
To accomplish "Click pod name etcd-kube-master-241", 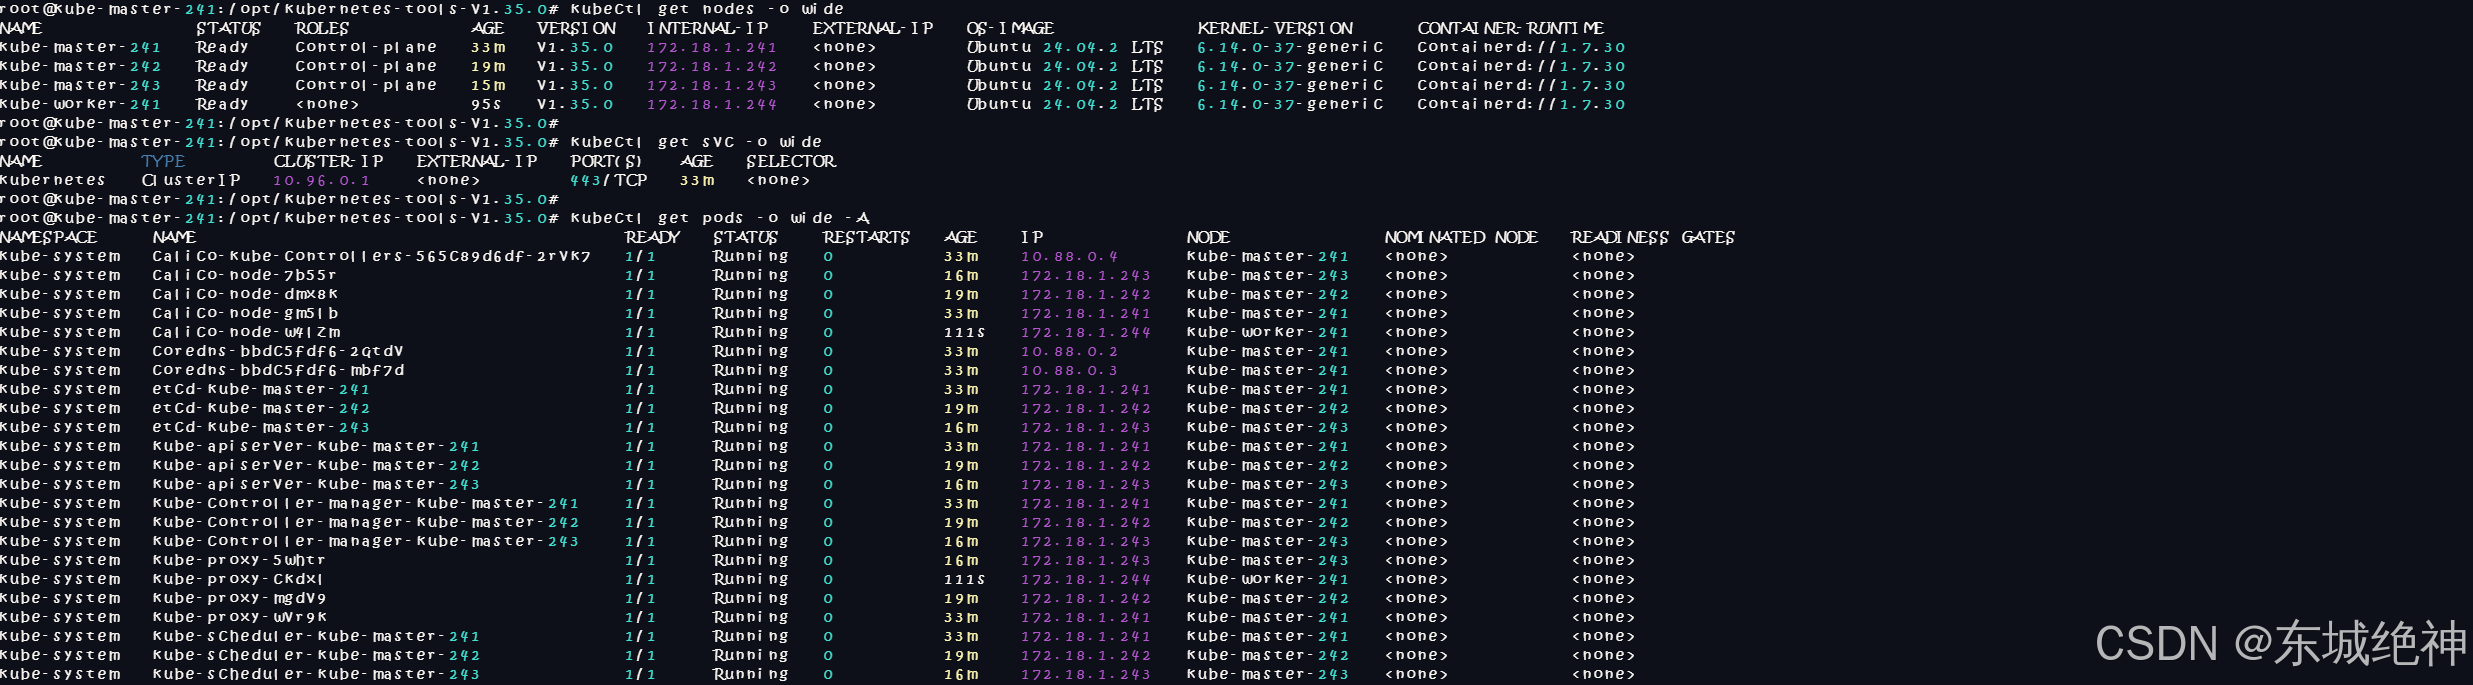I will [x=261, y=390].
